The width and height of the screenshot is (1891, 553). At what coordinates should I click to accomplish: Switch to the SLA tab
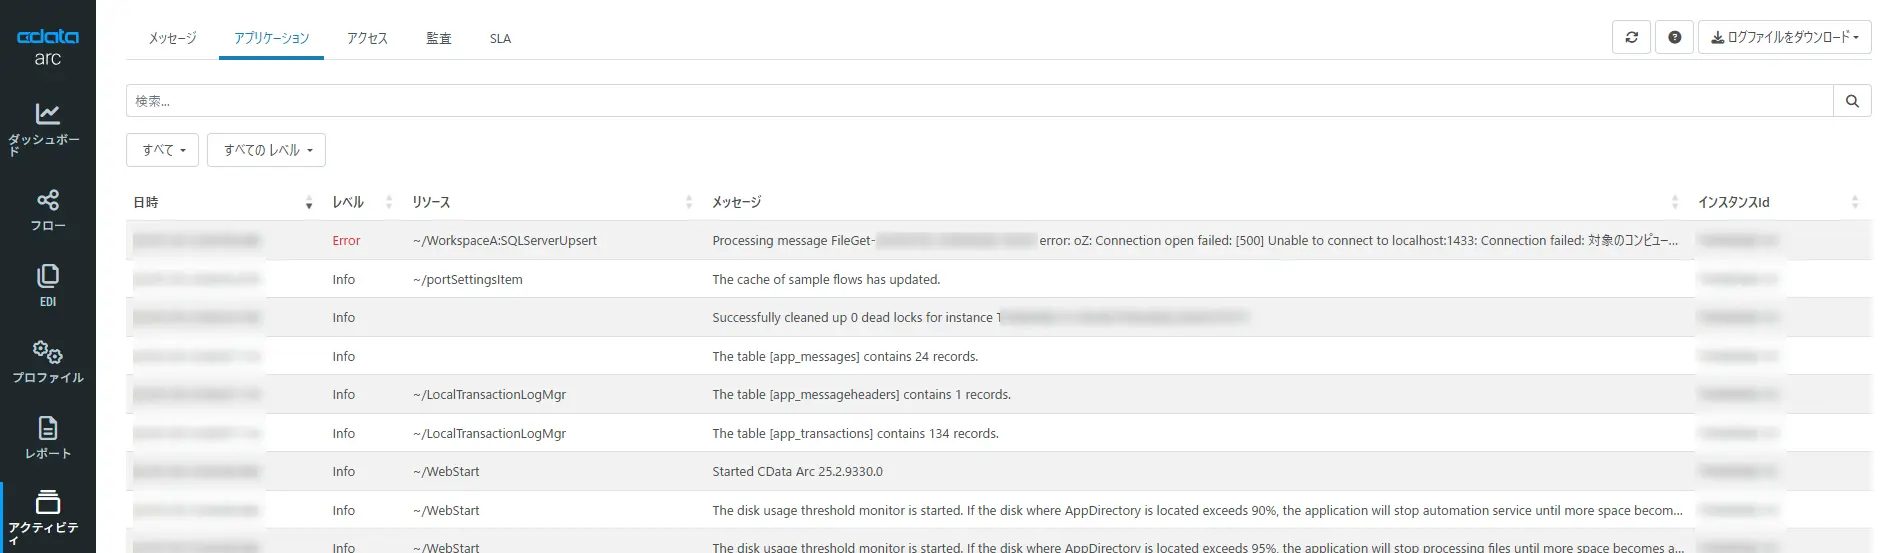[500, 39]
